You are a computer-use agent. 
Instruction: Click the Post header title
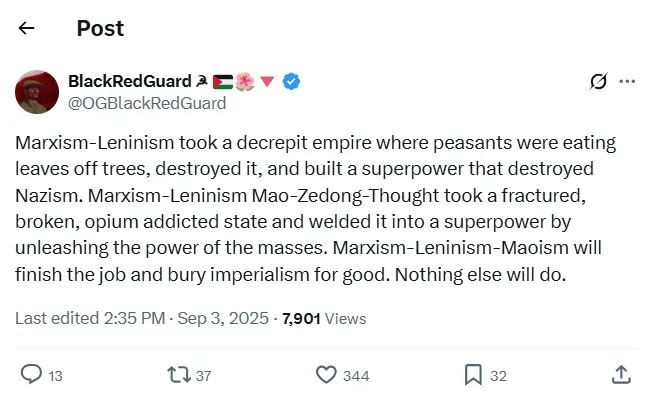(x=100, y=28)
